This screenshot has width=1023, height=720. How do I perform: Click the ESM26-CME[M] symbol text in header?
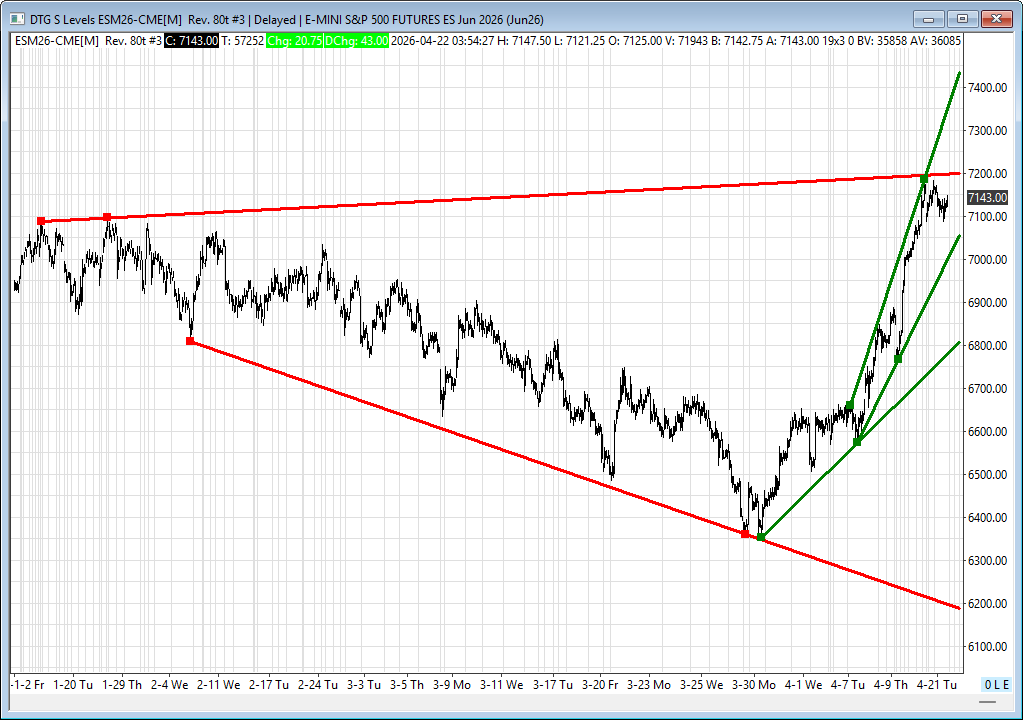click(x=57, y=40)
